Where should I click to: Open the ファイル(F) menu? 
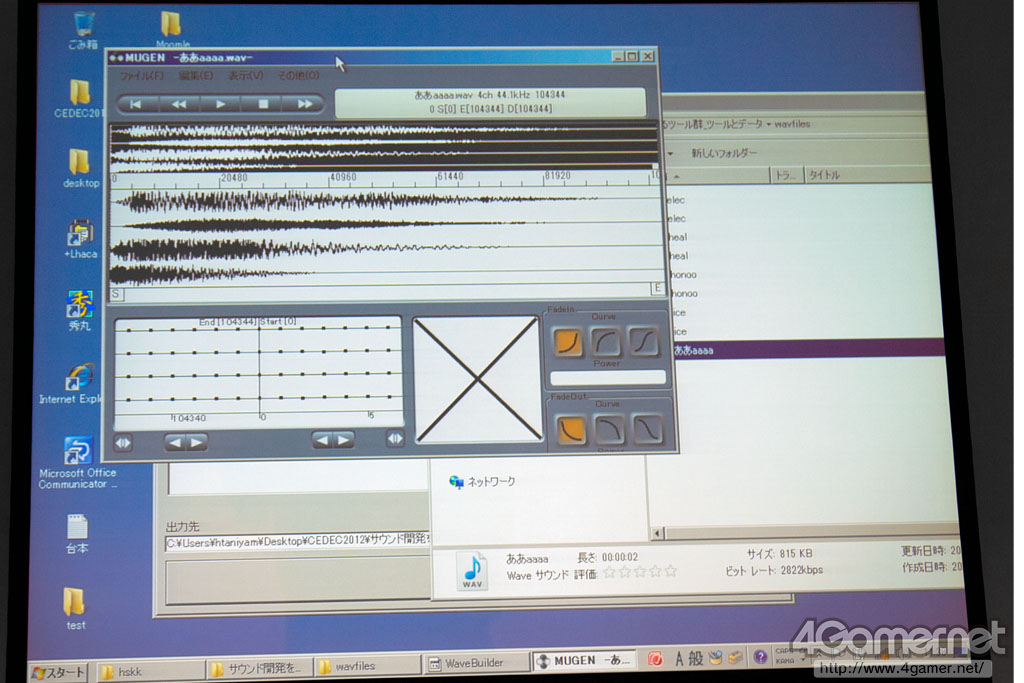pyautogui.click(x=141, y=76)
